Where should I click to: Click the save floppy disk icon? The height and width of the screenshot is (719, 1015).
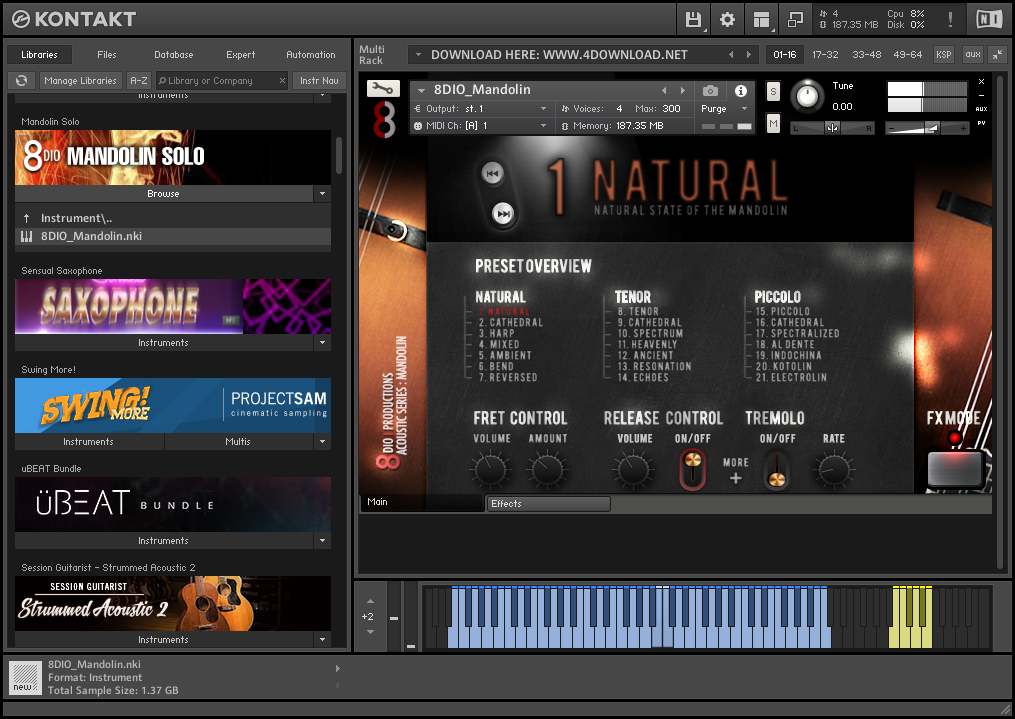[x=693, y=20]
